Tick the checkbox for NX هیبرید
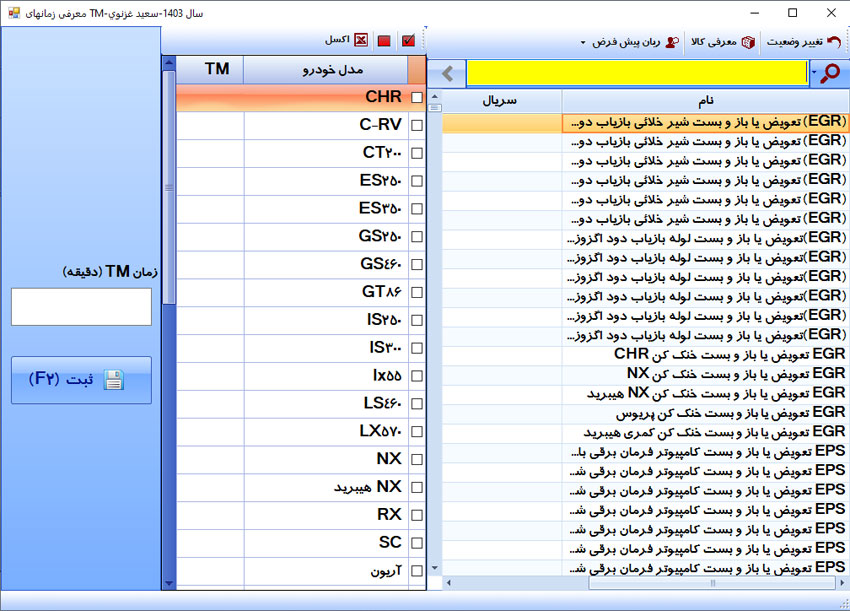The image size is (850, 611). point(416,487)
